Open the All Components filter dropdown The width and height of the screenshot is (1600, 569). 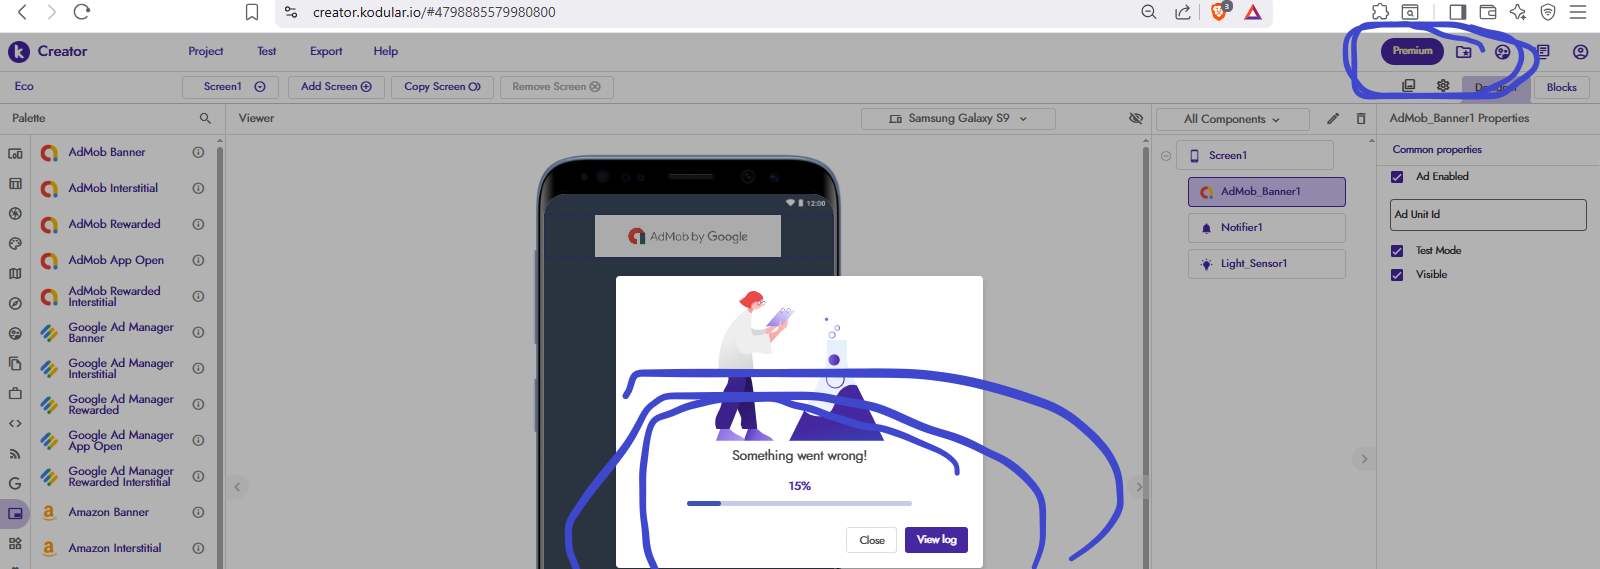pyautogui.click(x=1232, y=119)
